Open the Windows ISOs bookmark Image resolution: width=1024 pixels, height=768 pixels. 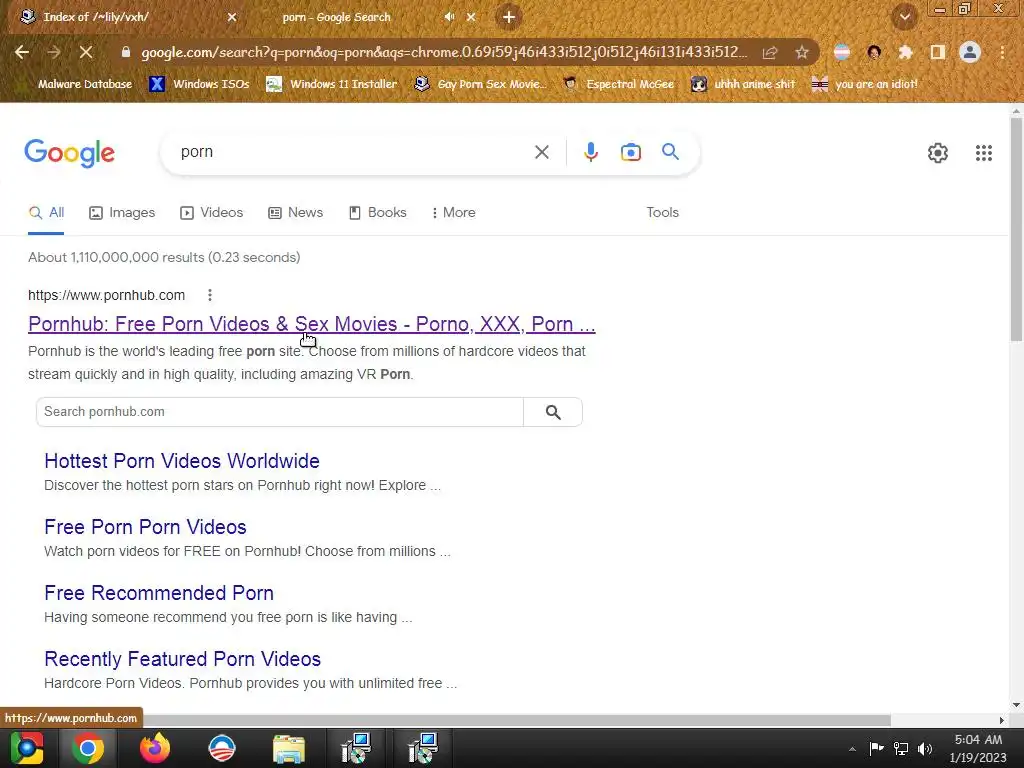(x=199, y=84)
